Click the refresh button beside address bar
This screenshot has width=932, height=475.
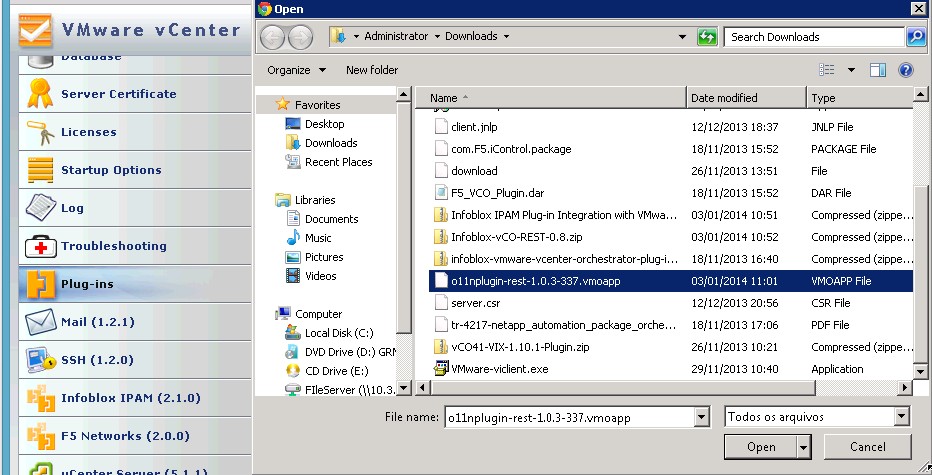pyautogui.click(x=707, y=37)
